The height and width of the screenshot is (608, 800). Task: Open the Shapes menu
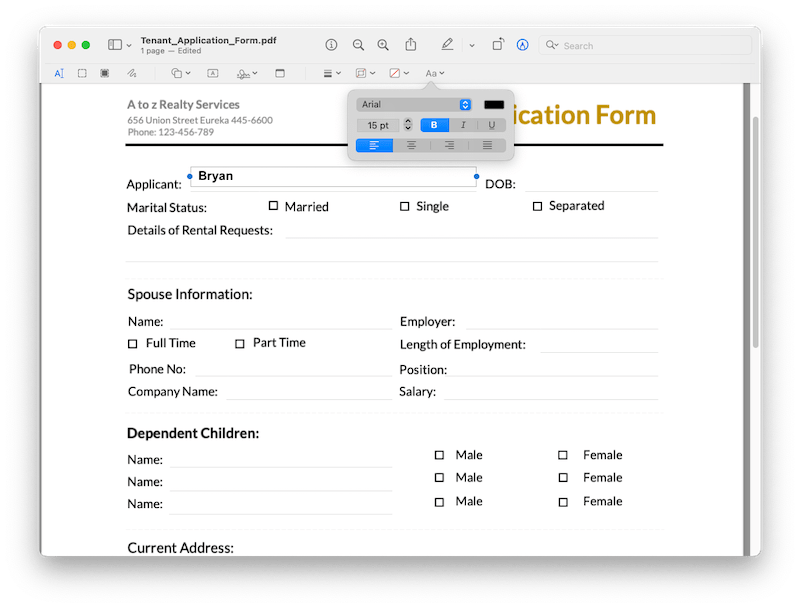181,73
